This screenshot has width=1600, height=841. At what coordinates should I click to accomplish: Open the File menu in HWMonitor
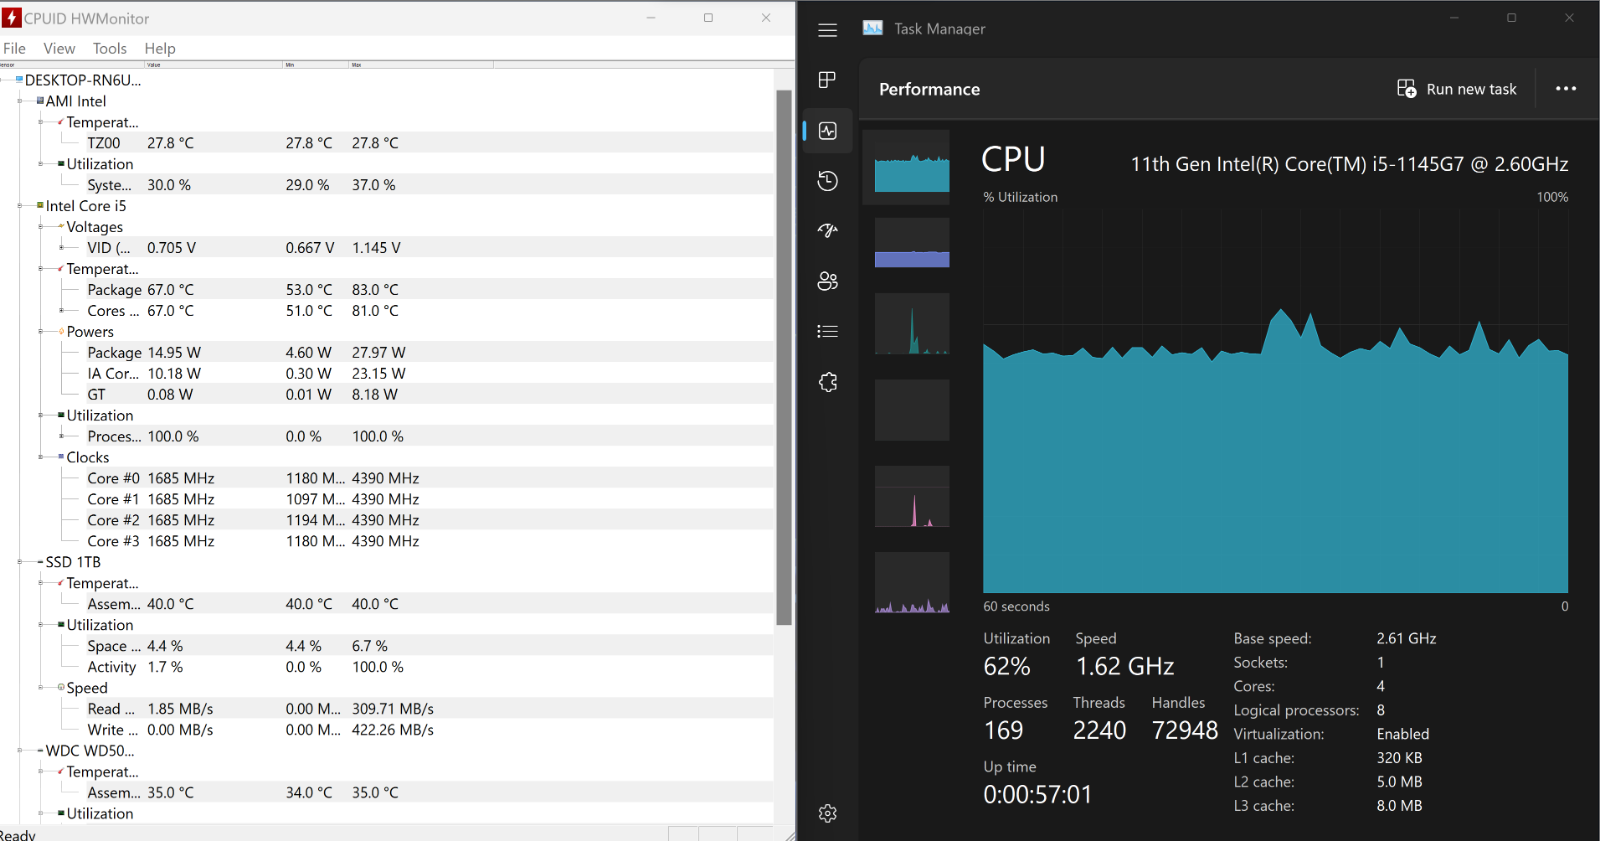(15, 48)
